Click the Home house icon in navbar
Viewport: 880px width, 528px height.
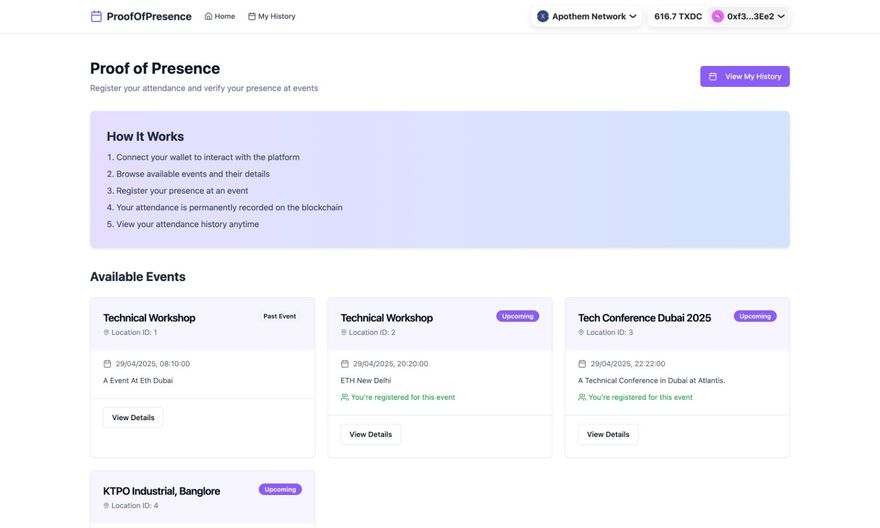[208, 16]
